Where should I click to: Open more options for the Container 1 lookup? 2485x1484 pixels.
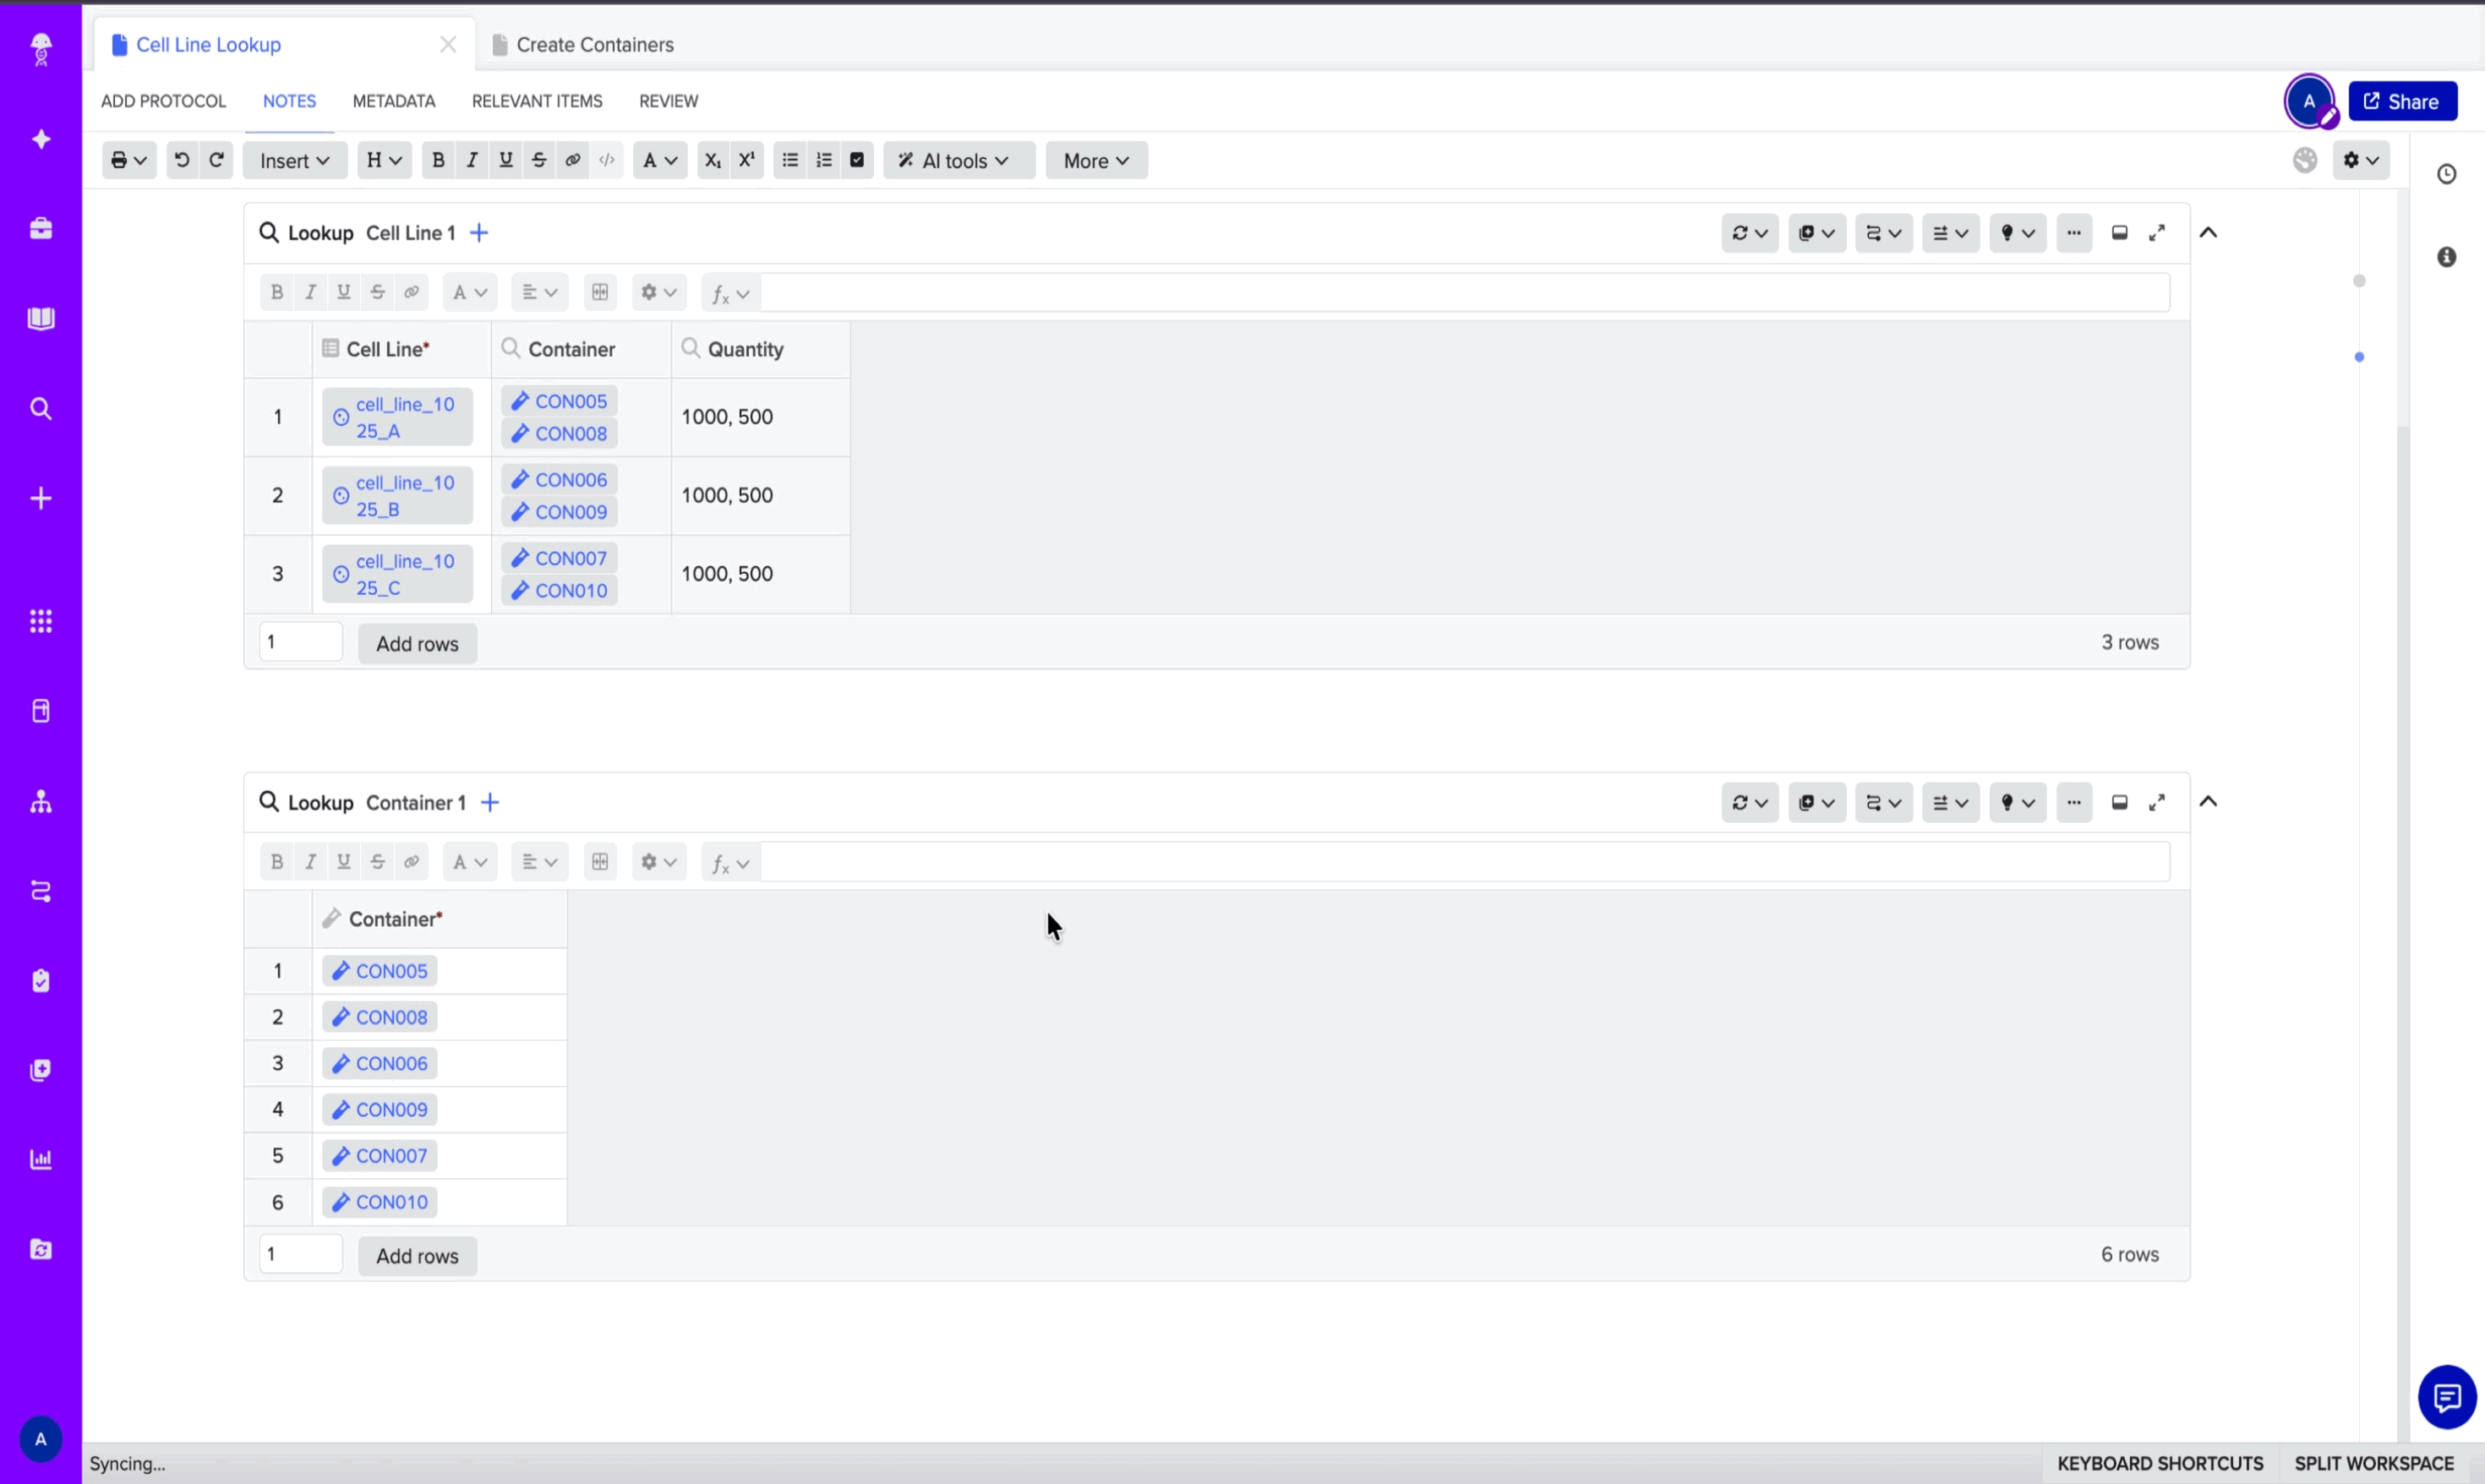pos(2074,802)
